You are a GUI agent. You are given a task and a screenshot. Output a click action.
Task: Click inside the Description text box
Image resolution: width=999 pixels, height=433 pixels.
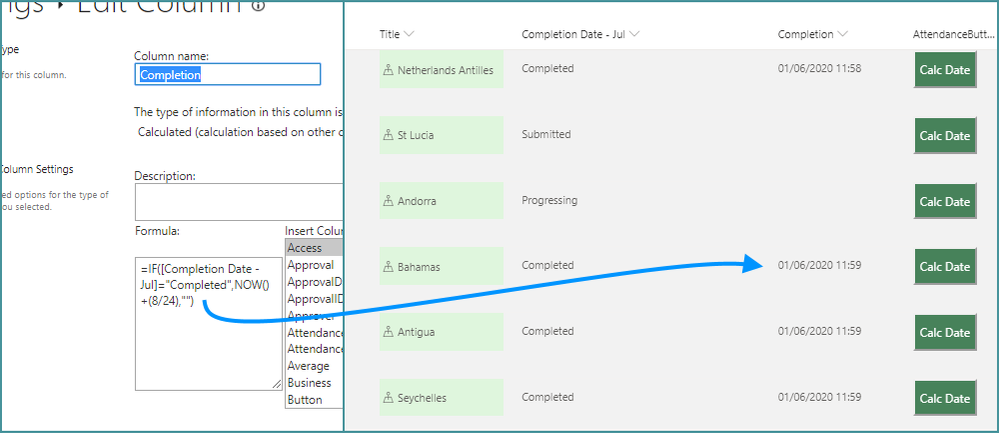[x=238, y=202]
